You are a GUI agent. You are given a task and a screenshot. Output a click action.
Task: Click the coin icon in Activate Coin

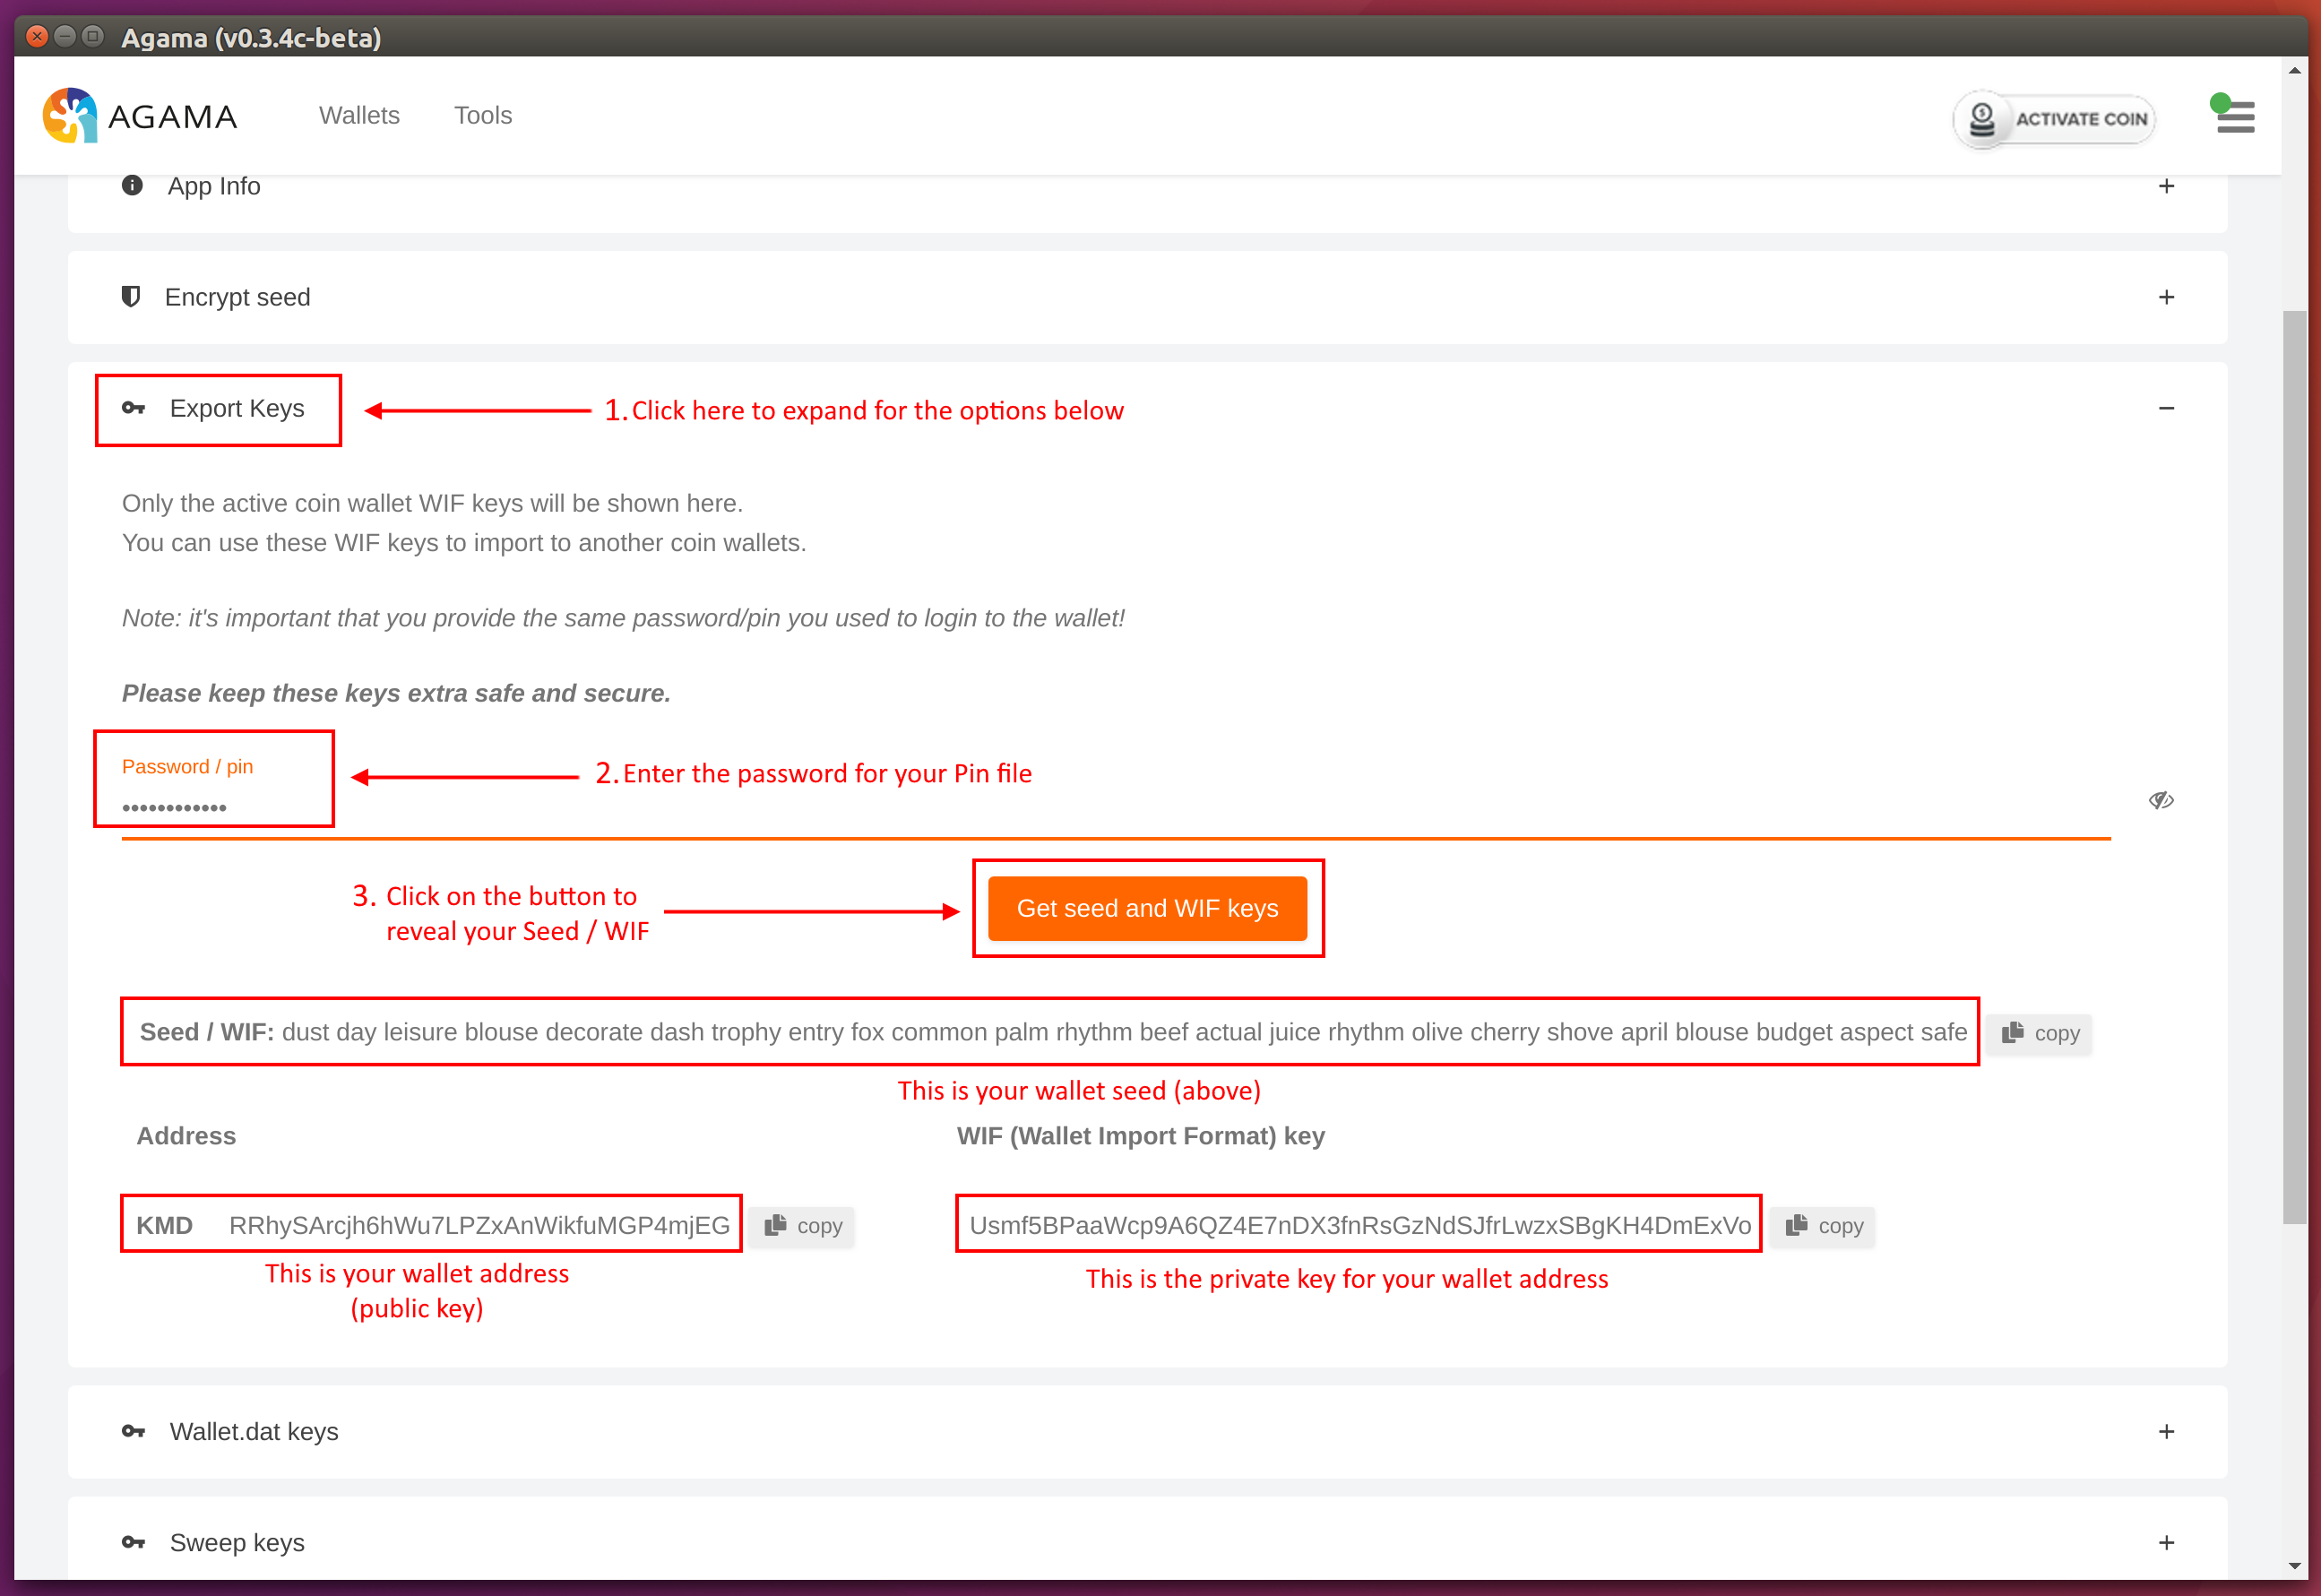tap(1982, 120)
